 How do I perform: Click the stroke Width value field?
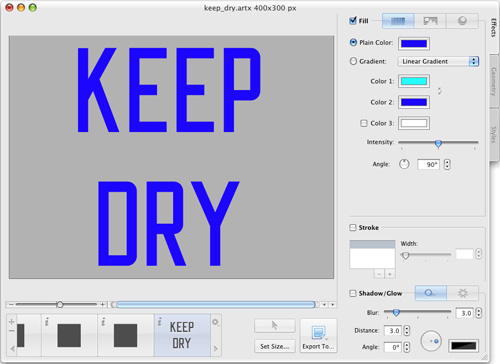click(464, 254)
